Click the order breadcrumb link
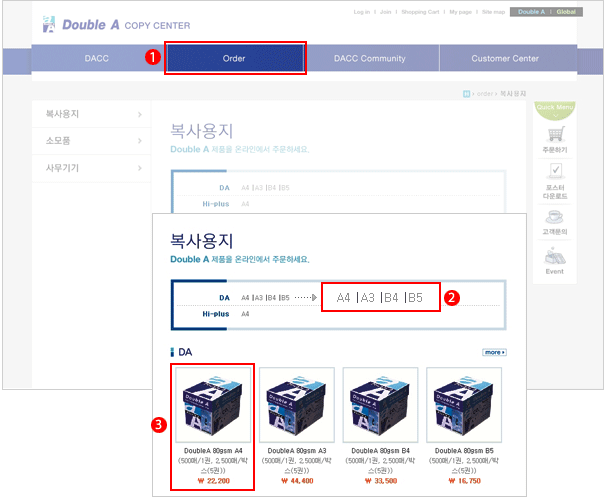The image size is (604, 497). click(485, 94)
